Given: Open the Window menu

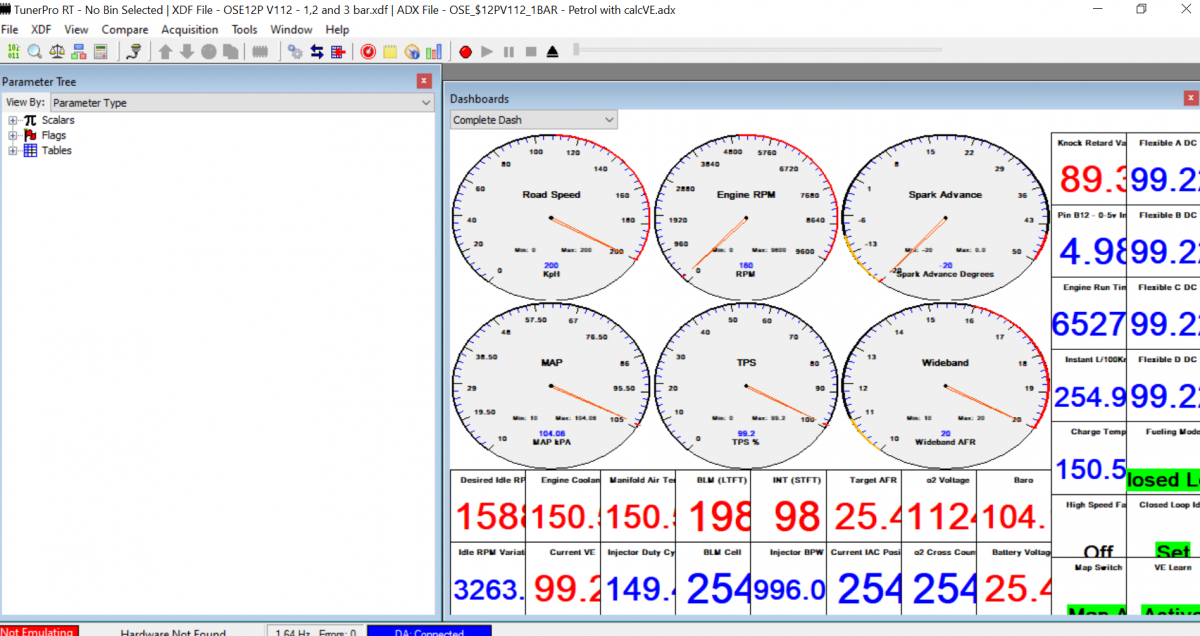Looking at the screenshot, I should (291, 30).
